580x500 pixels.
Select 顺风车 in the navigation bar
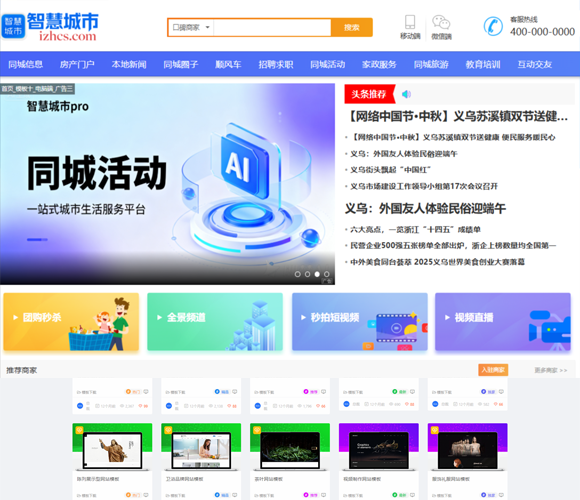tap(228, 64)
